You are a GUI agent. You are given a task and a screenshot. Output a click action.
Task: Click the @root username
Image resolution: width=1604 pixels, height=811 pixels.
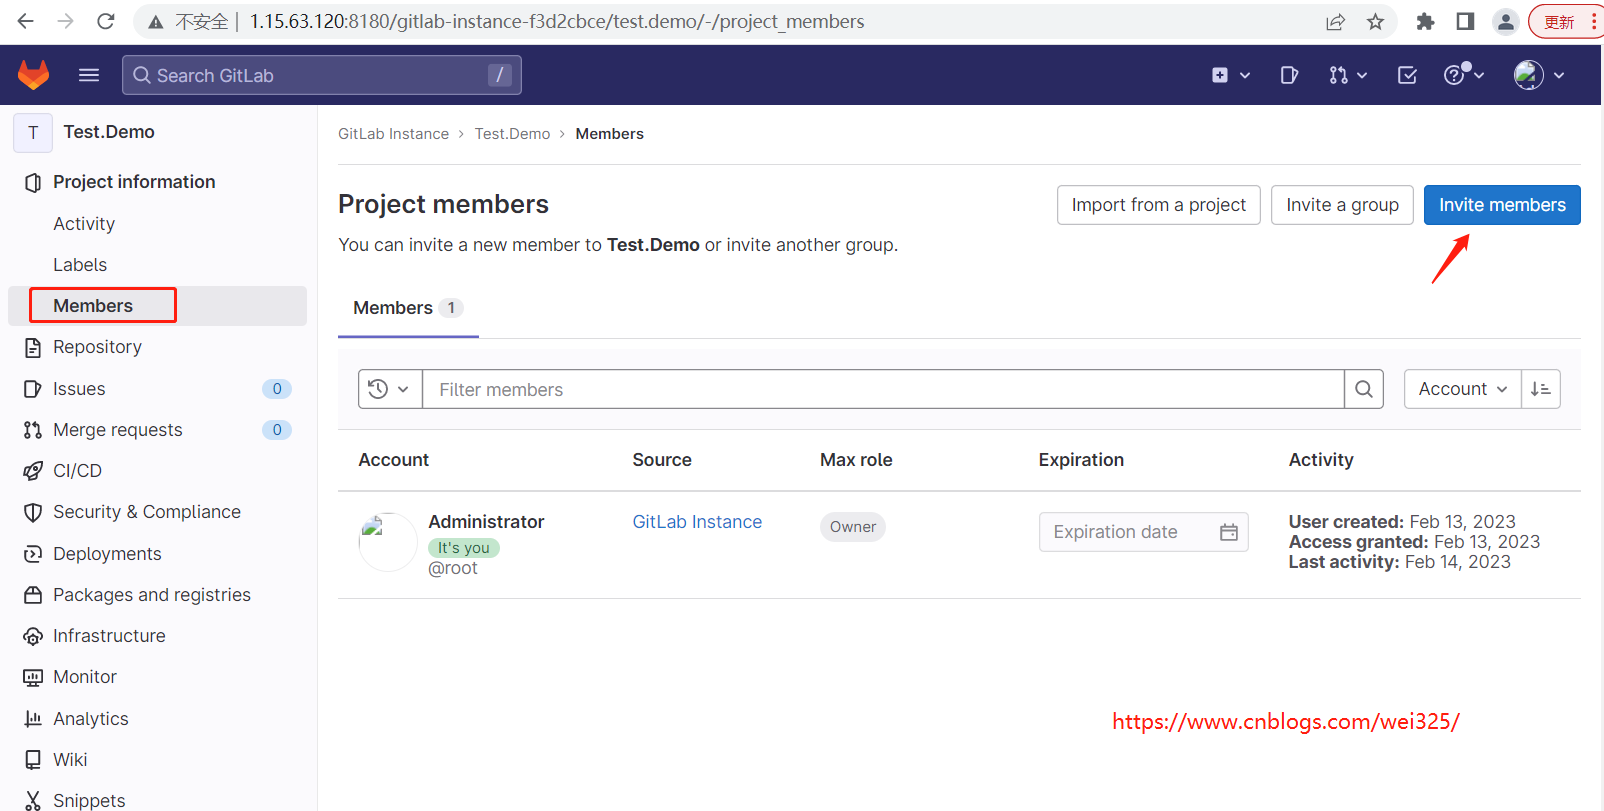click(x=453, y=568)
